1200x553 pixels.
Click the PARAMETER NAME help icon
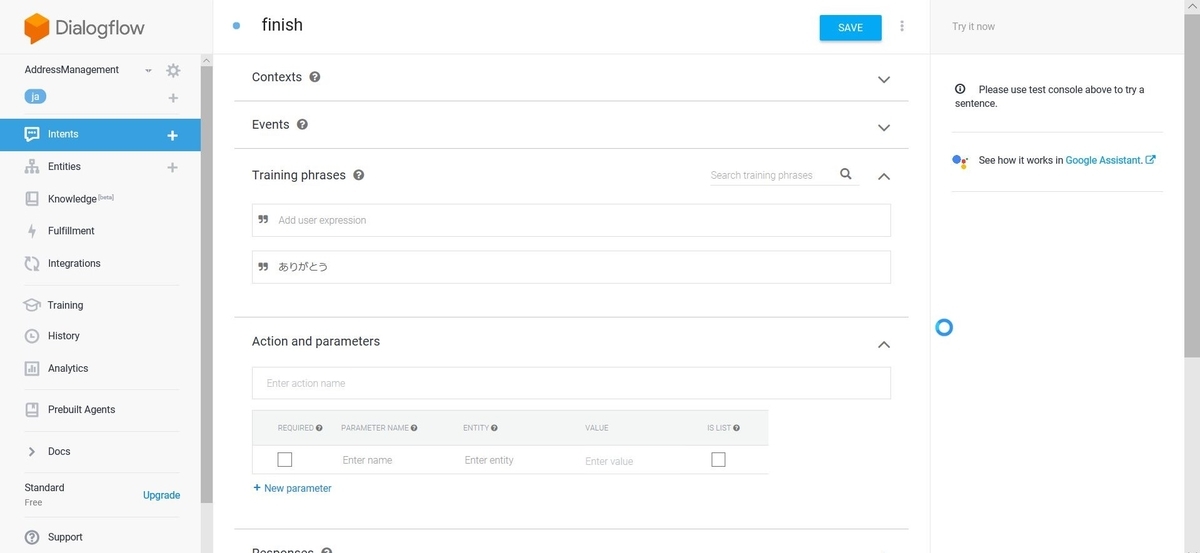(x=414, y=428)
